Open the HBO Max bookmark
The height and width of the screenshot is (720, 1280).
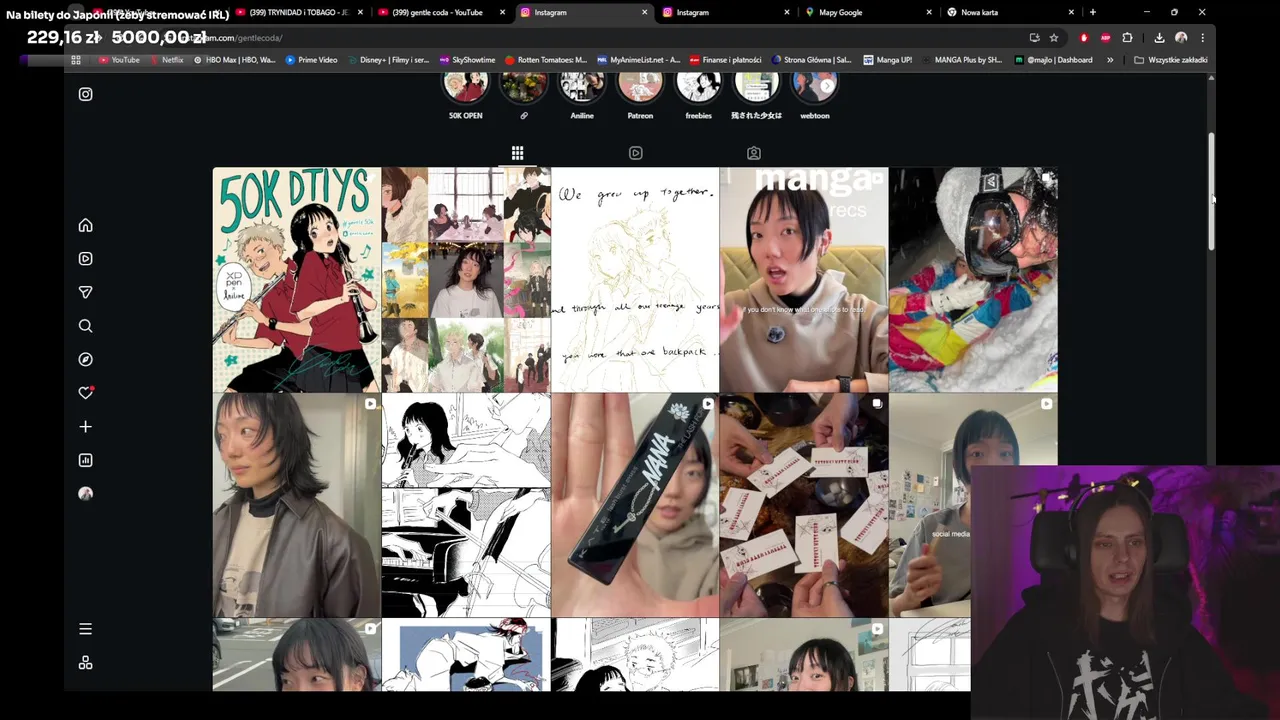[234, 60]
